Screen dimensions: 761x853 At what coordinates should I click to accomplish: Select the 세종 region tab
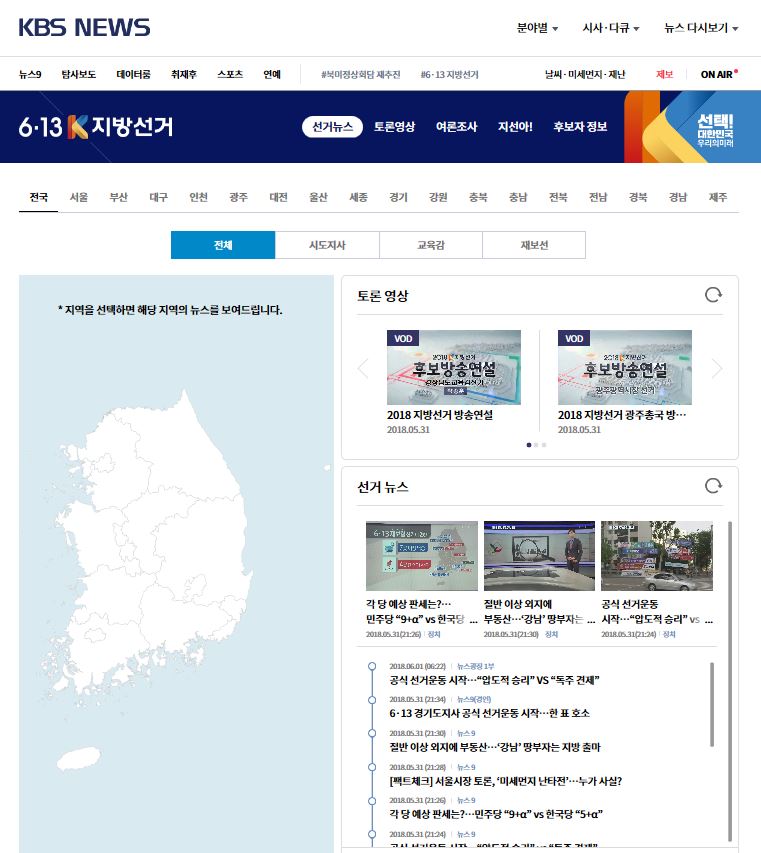pyautogui.click(x=358, y=197)
